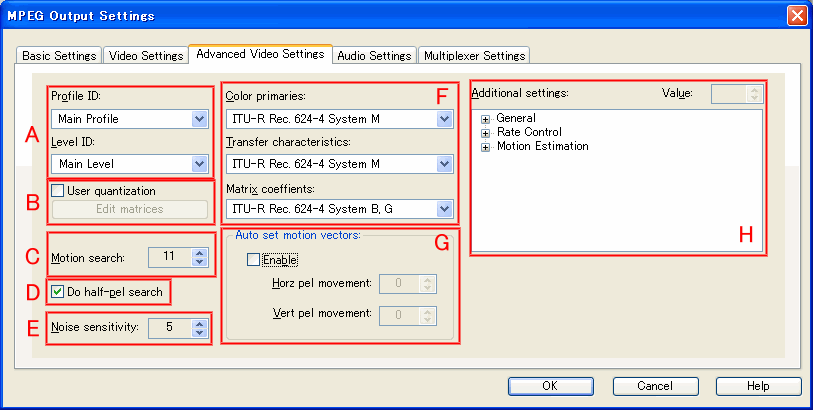Switch to the Basic Settings tab
The height and width of the screenshot is (410, 813).
point(59,56)
